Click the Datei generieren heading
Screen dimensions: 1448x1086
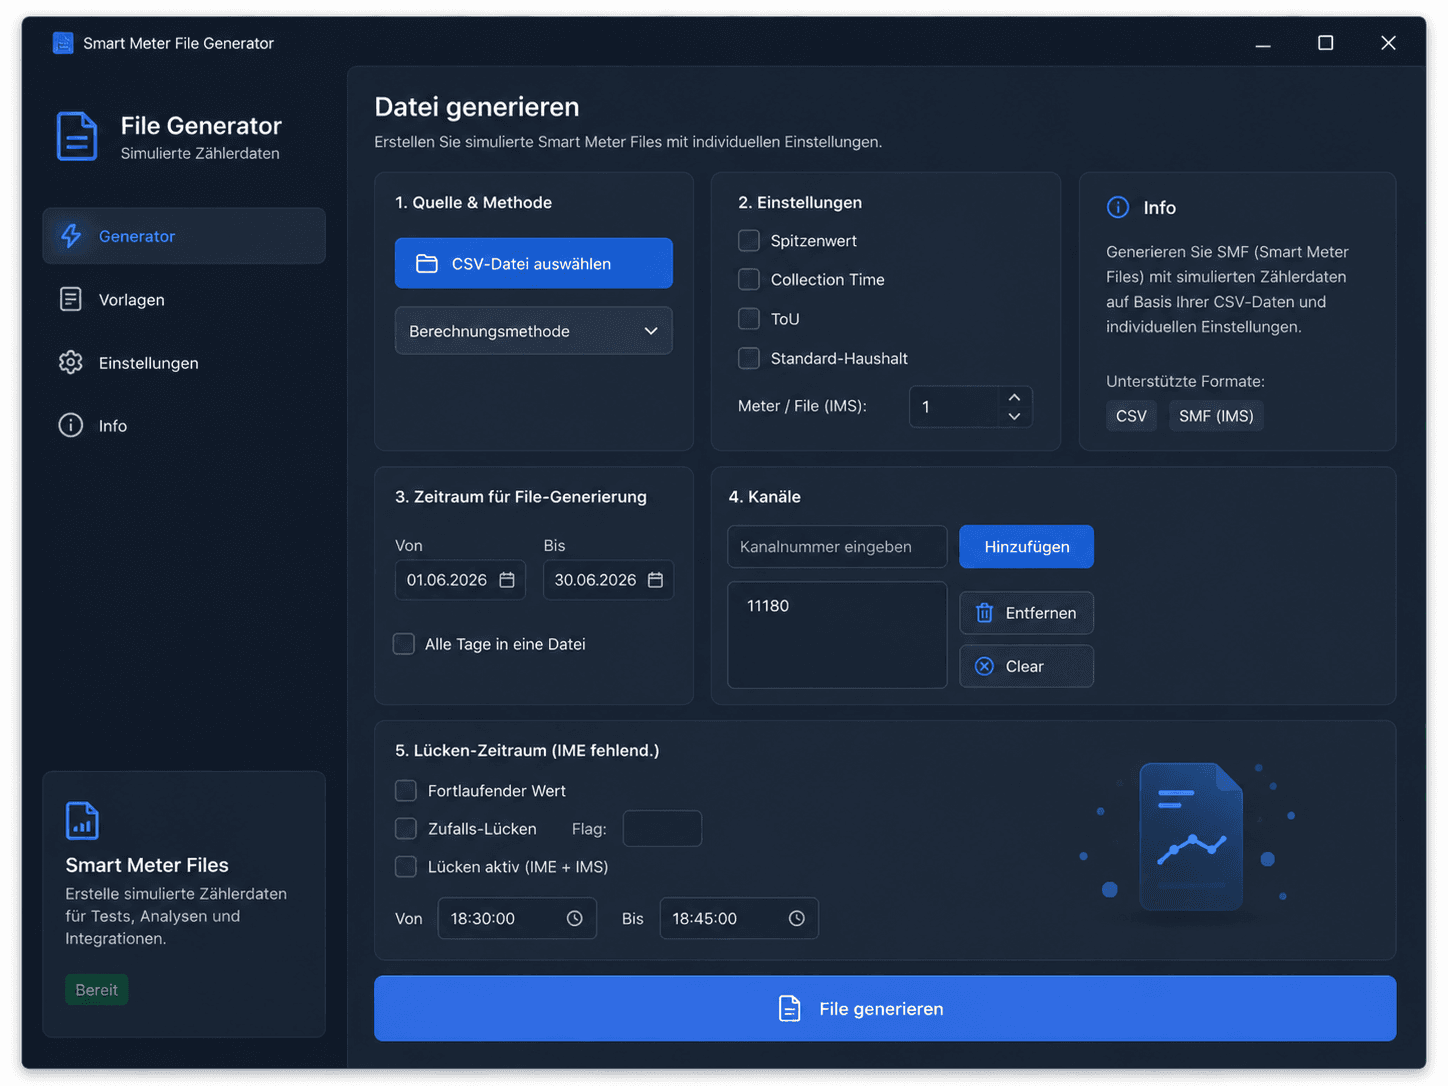coord(477,107)
